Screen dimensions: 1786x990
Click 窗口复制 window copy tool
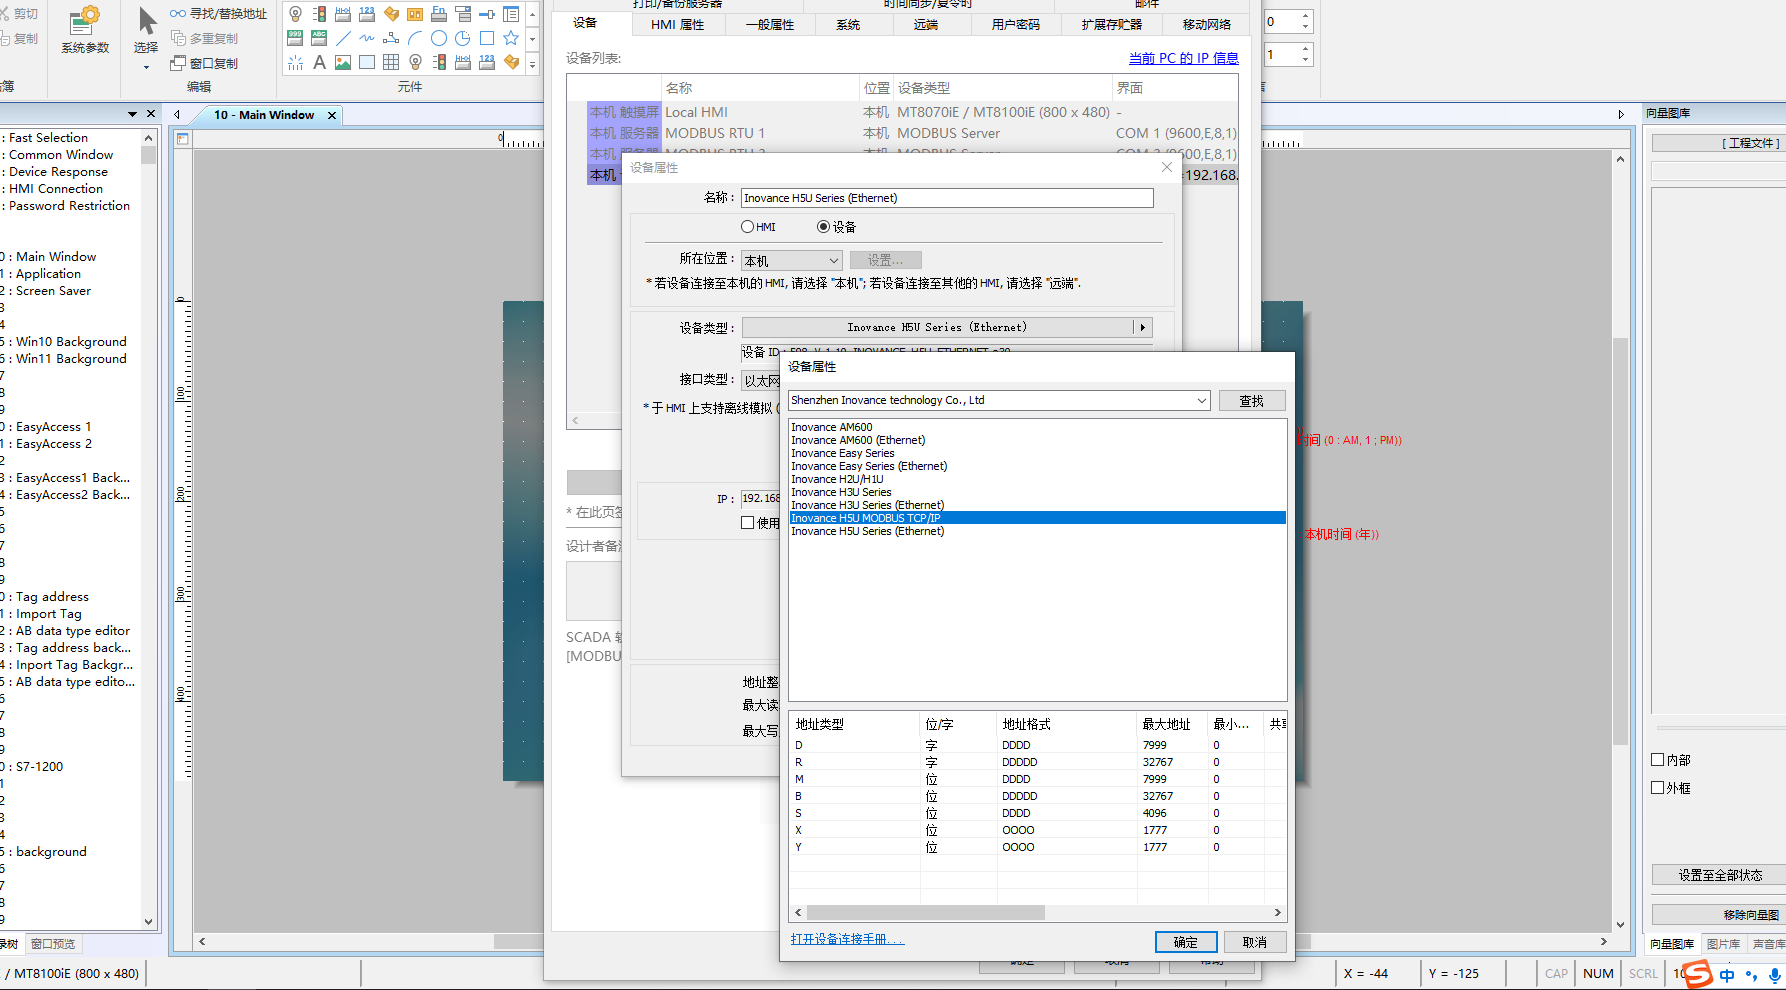point(205,63)
